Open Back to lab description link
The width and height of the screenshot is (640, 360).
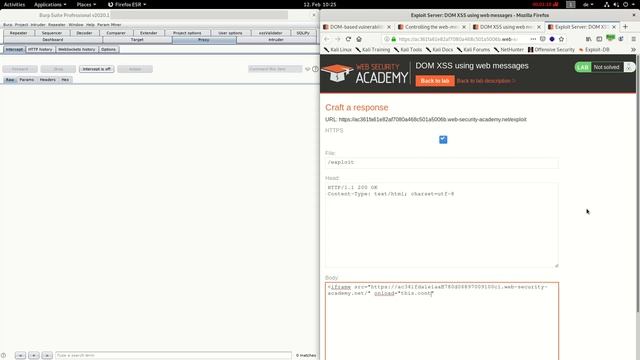coord(486,81)
